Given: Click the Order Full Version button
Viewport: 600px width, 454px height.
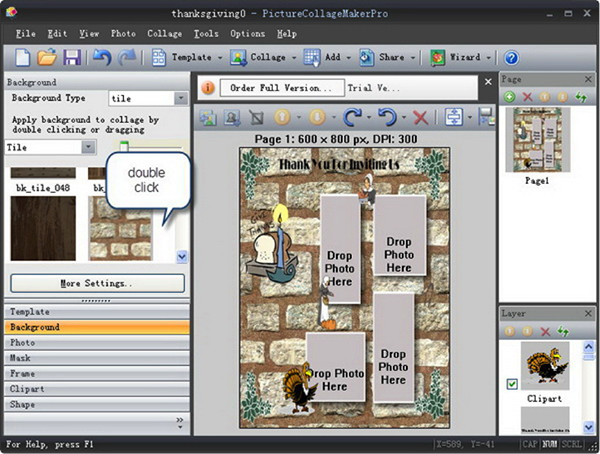Looking at the screenshot, I should coord(282,88).
